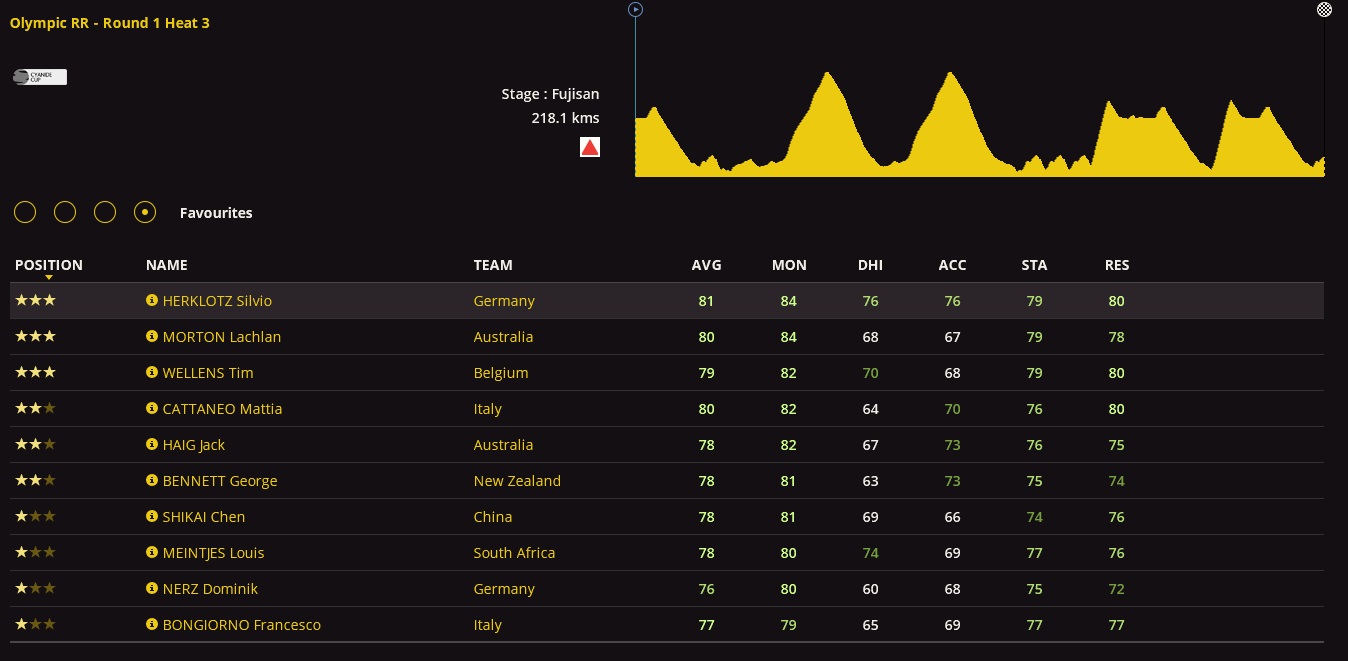Select the first radio button view
The width and height of the screenshot is (1348, 661).
click(25, 212)
